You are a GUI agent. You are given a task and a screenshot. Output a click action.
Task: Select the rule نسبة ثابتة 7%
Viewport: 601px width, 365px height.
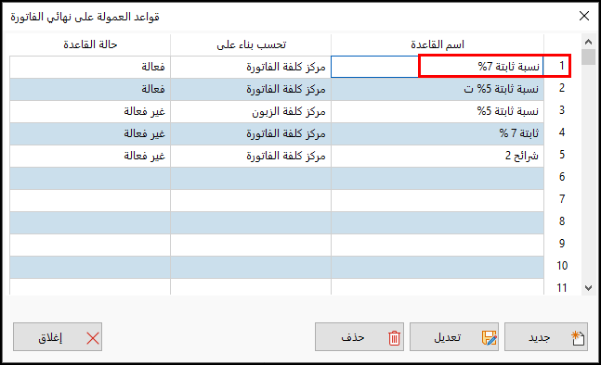[x=437, y=67]
